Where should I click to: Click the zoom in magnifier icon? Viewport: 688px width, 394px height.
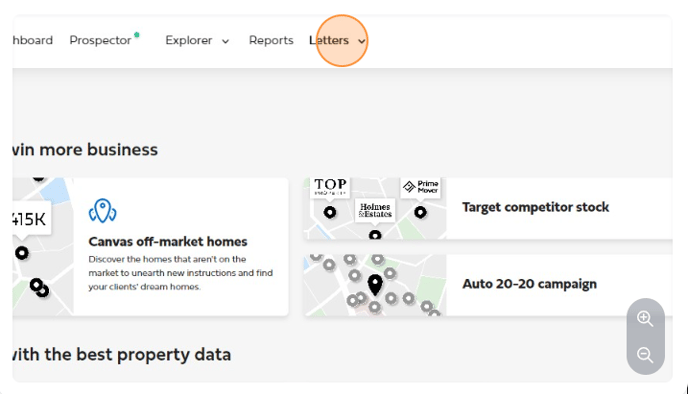coord(645,319)
